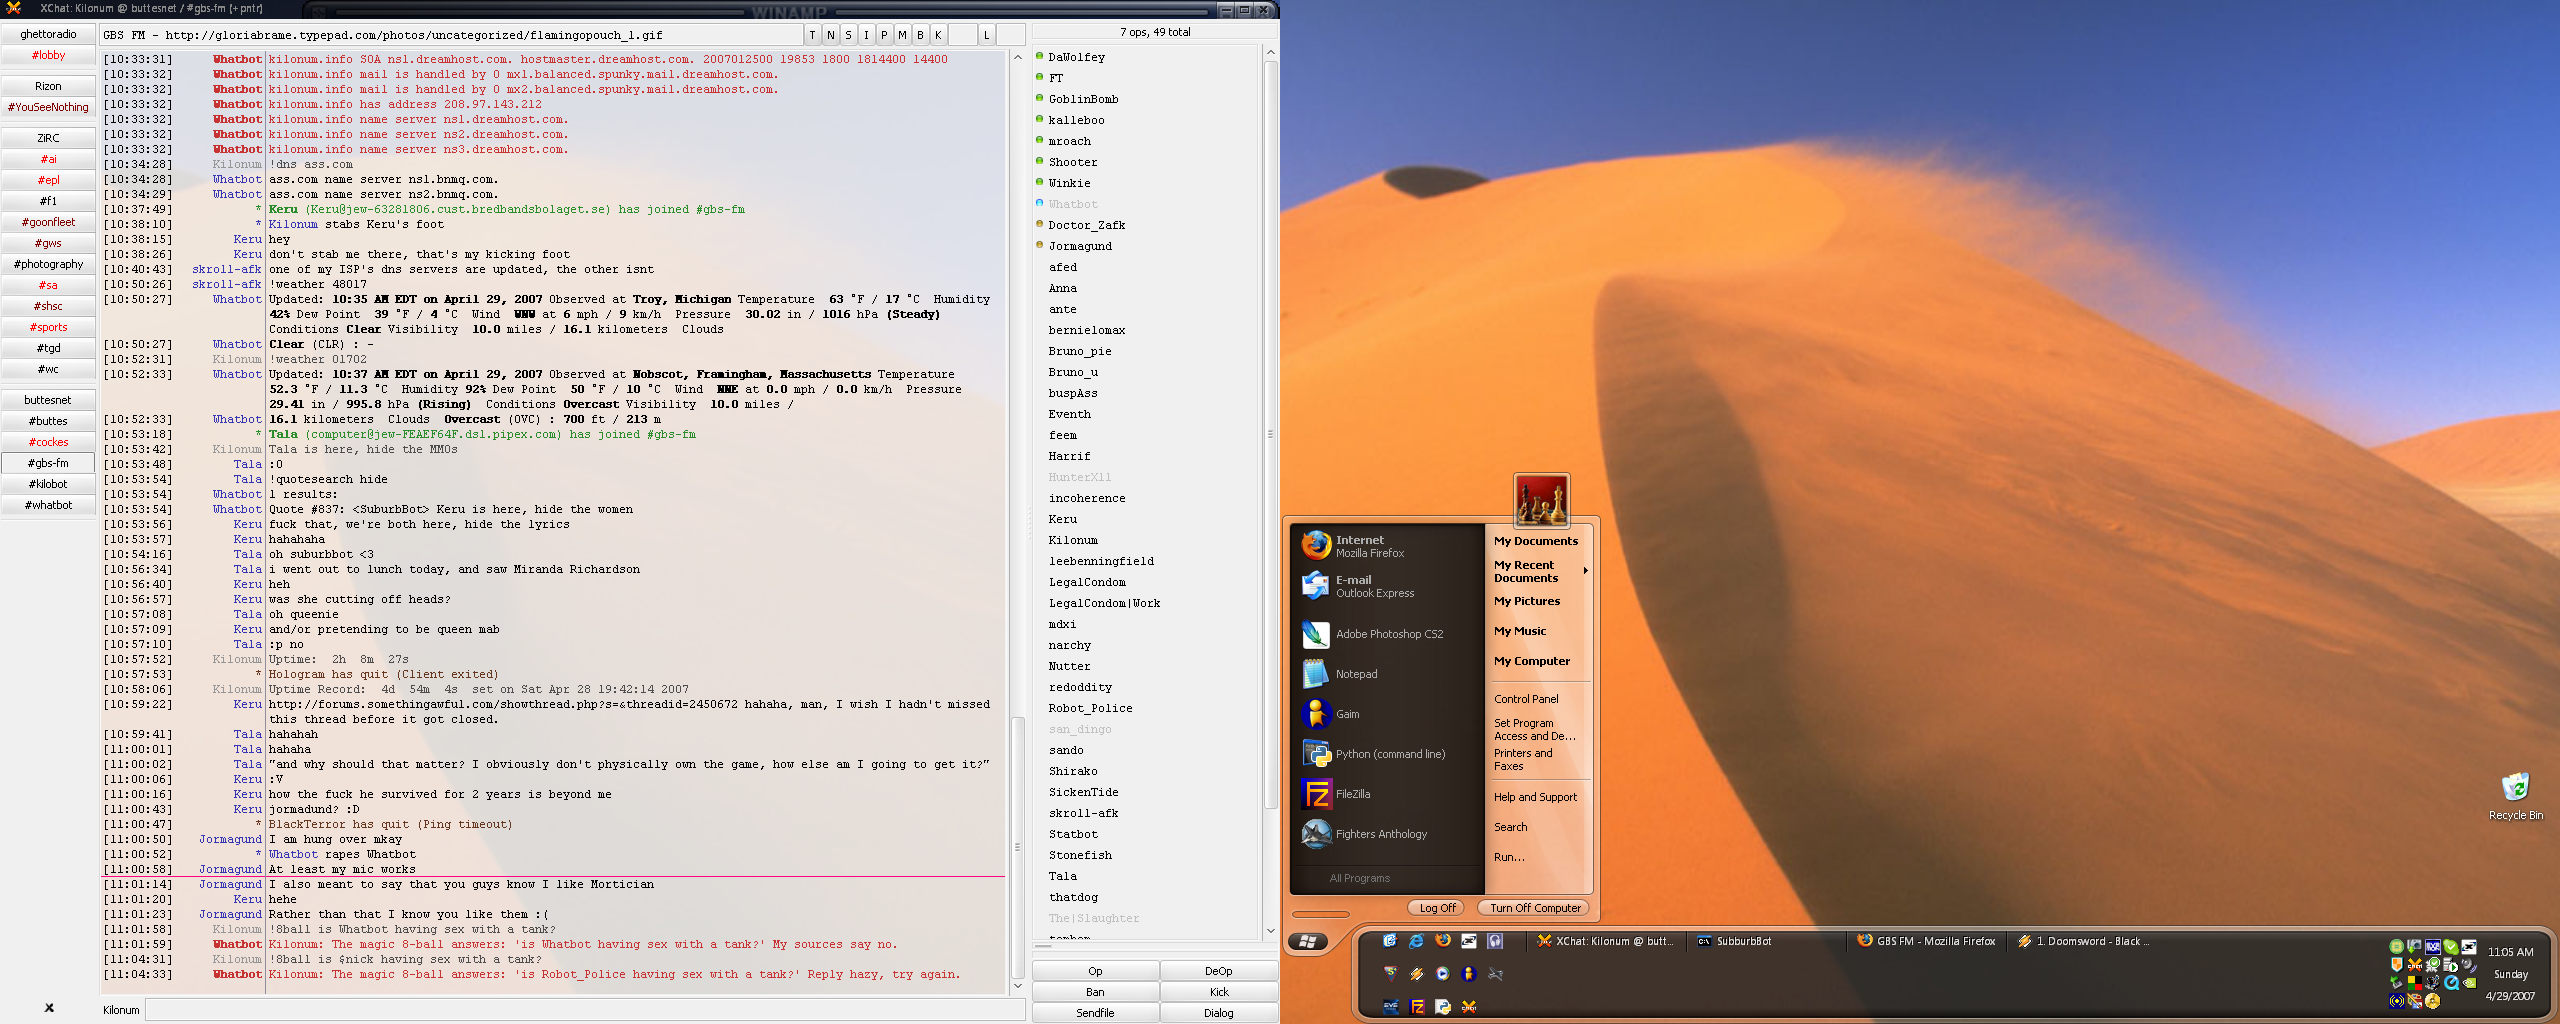Toggle channel keyword mode K
Screen dimensions: 2560x1024
(x=938, y=35)
